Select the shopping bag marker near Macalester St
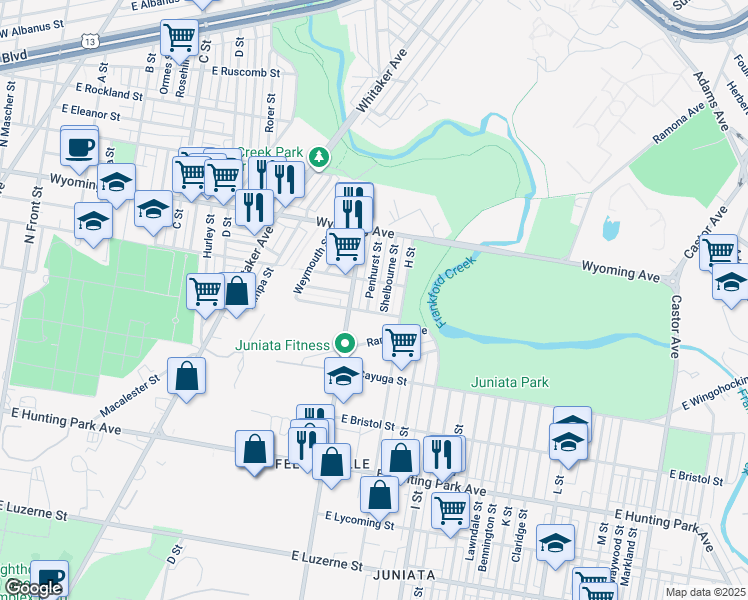Screen dimensions: 748x600 click(x=187, y=380)
